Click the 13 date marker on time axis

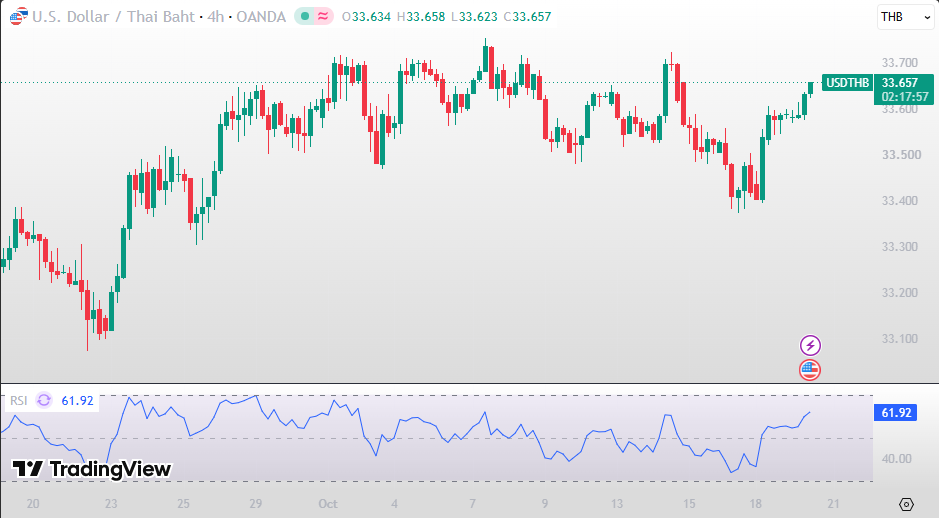pos(617,504)
